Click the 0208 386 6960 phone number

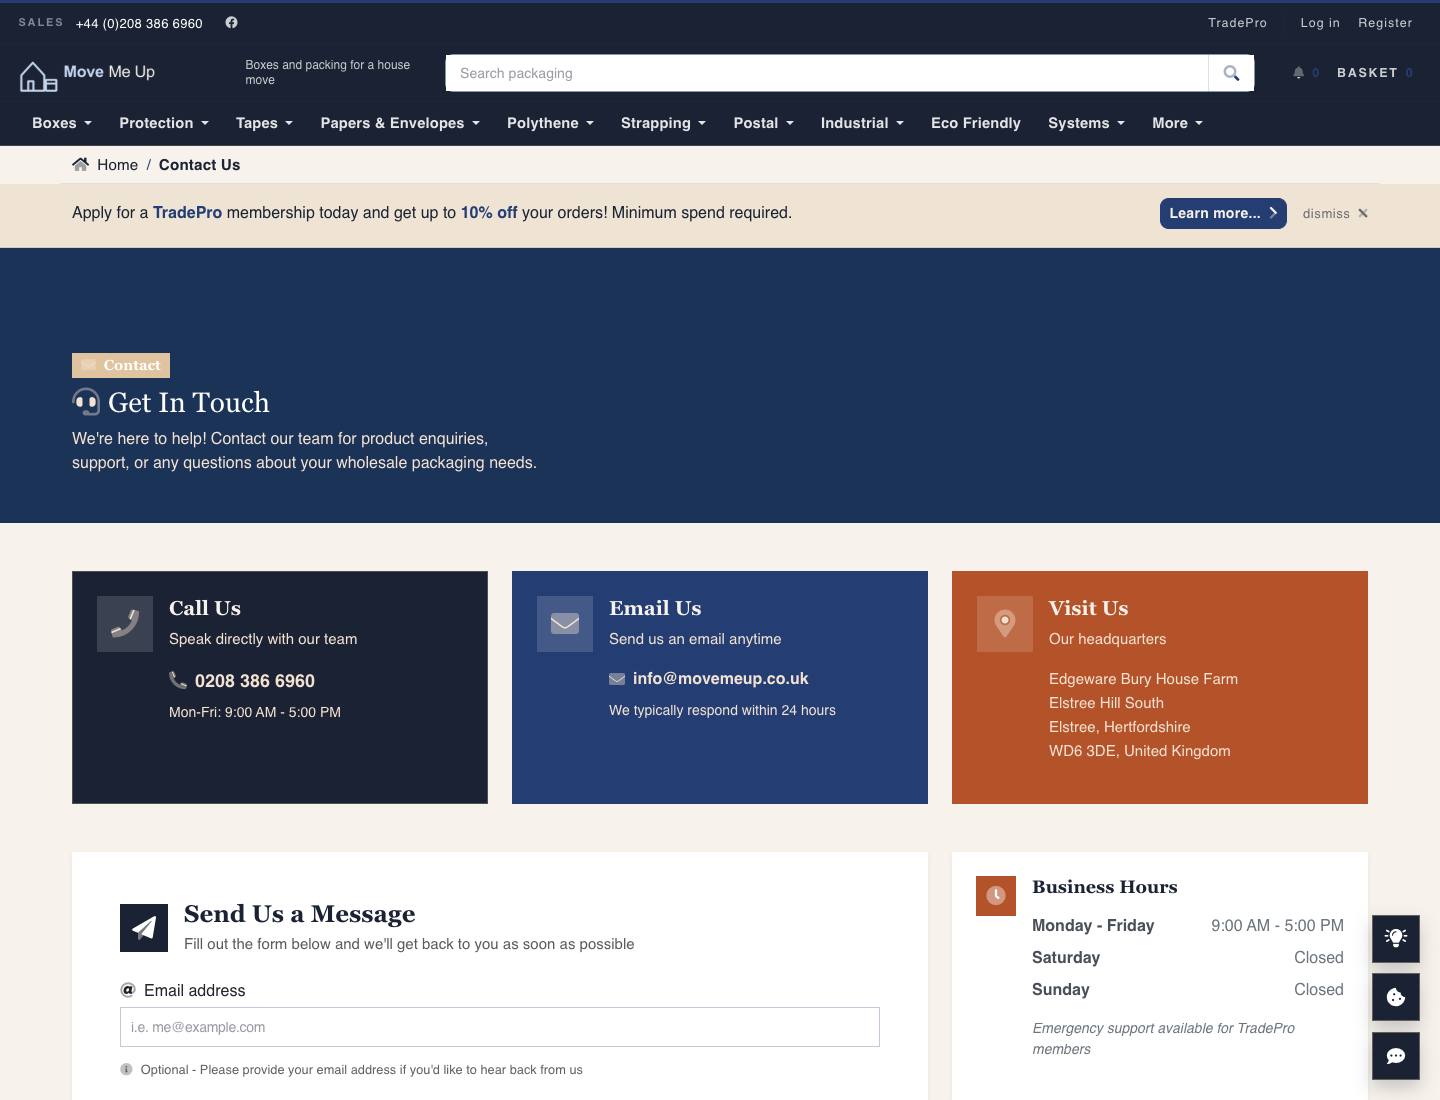point(255,681)
